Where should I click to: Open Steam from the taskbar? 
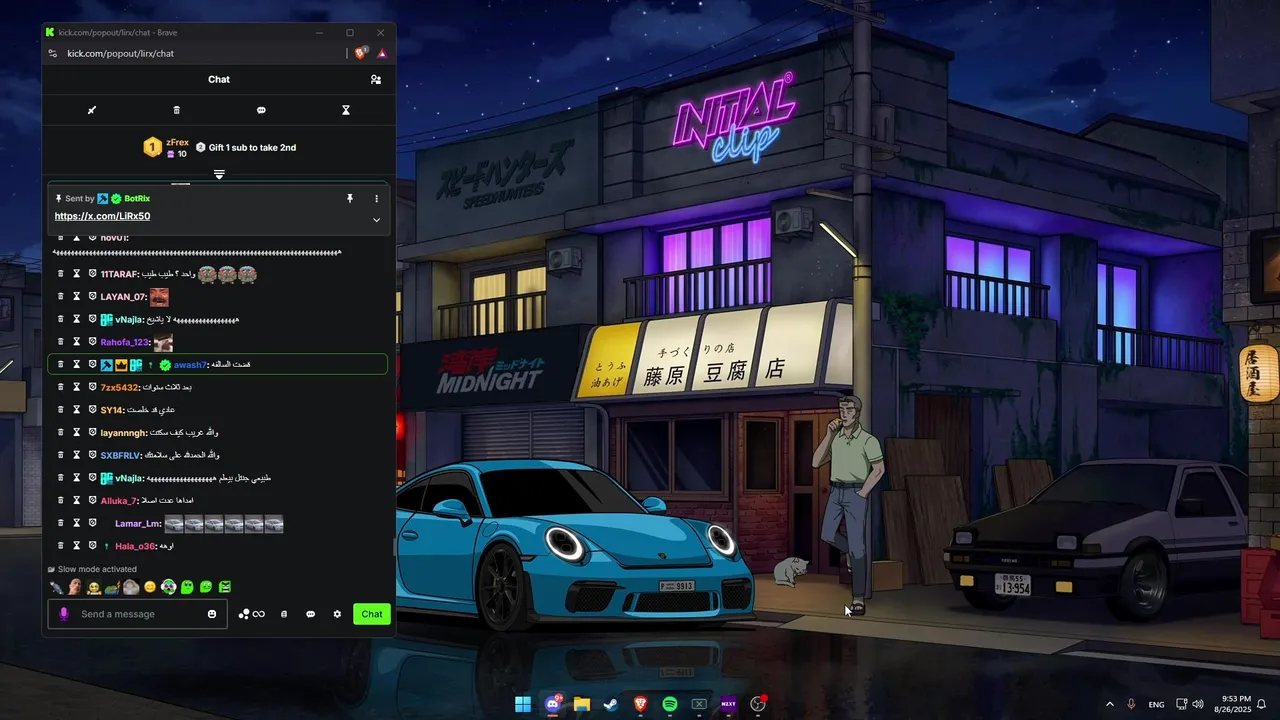[x=611, y=704]
